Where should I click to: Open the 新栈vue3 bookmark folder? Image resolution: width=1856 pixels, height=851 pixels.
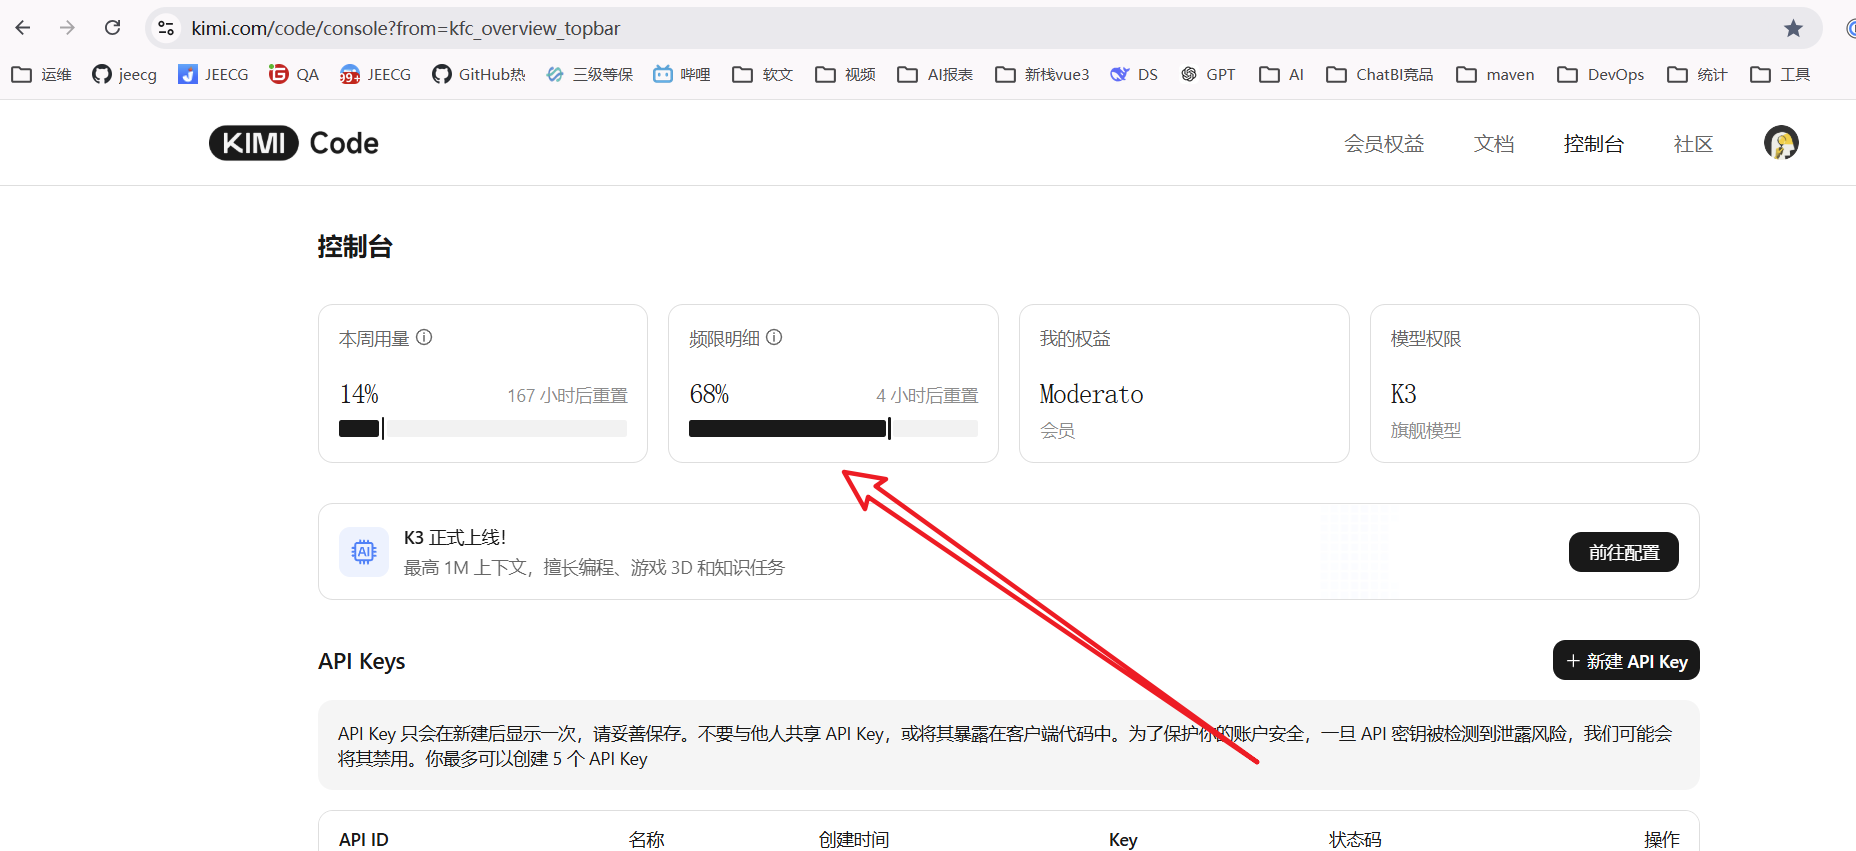pyautogui.click(x=1042, y=74)
